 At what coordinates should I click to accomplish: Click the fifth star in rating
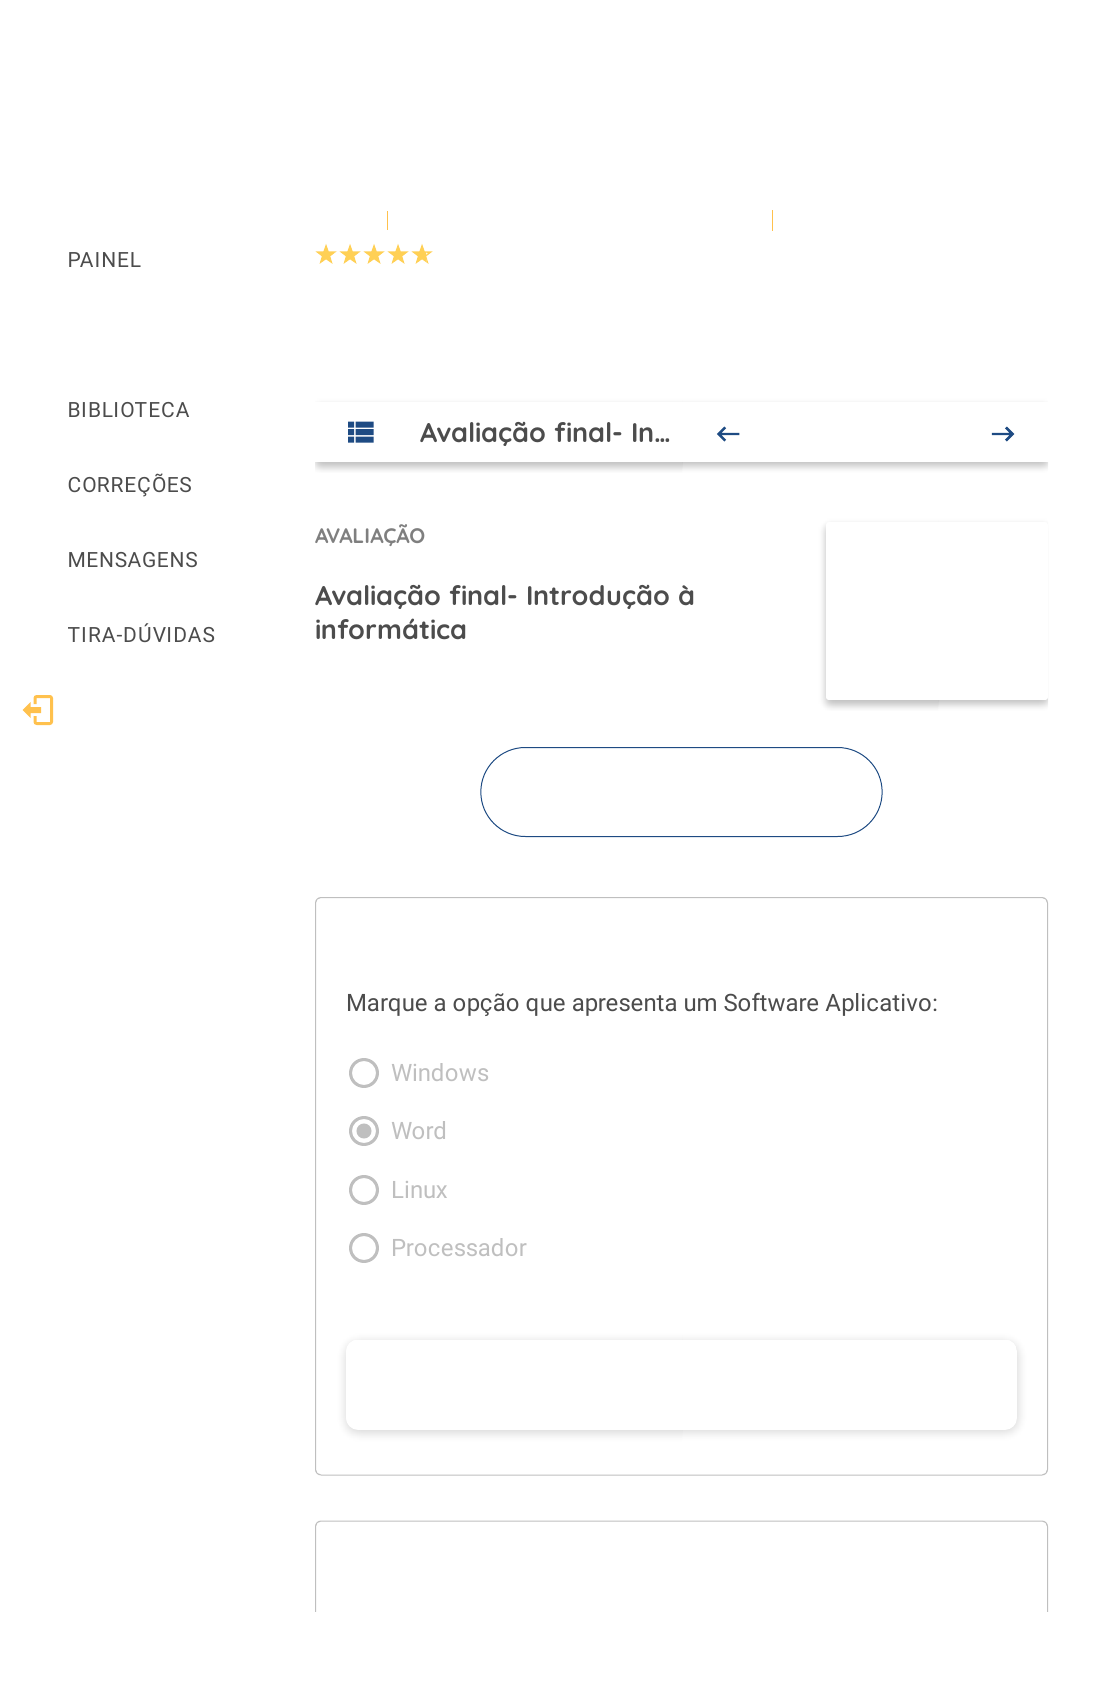(422, 255)
